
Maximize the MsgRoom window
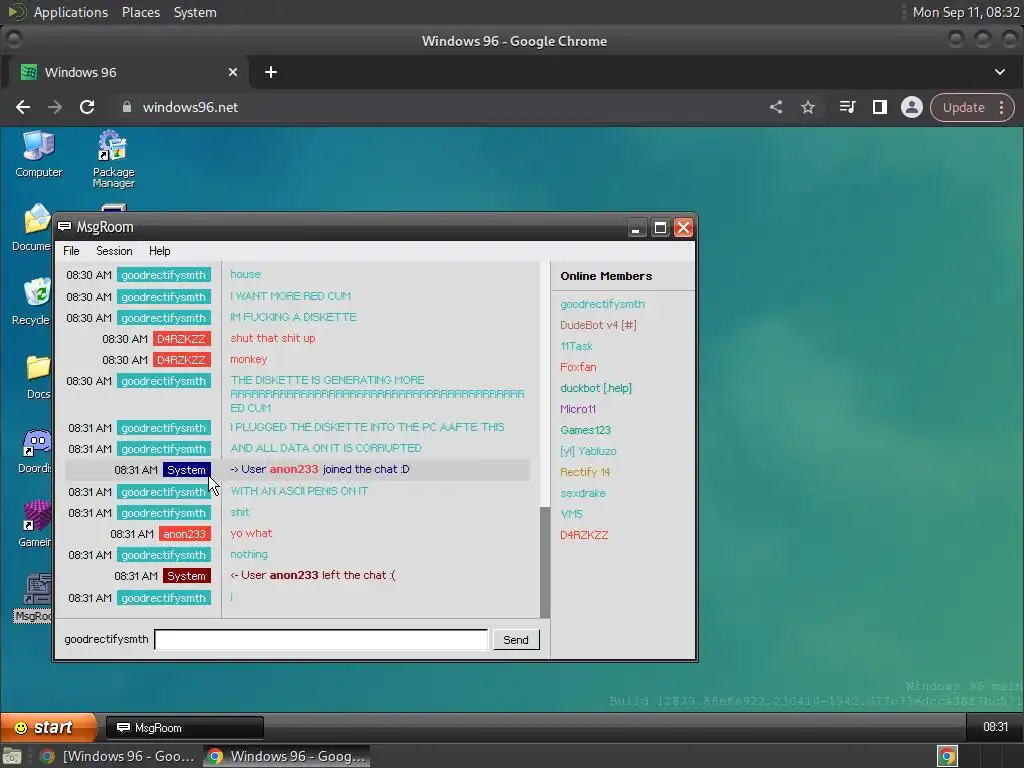pos(660,228)
